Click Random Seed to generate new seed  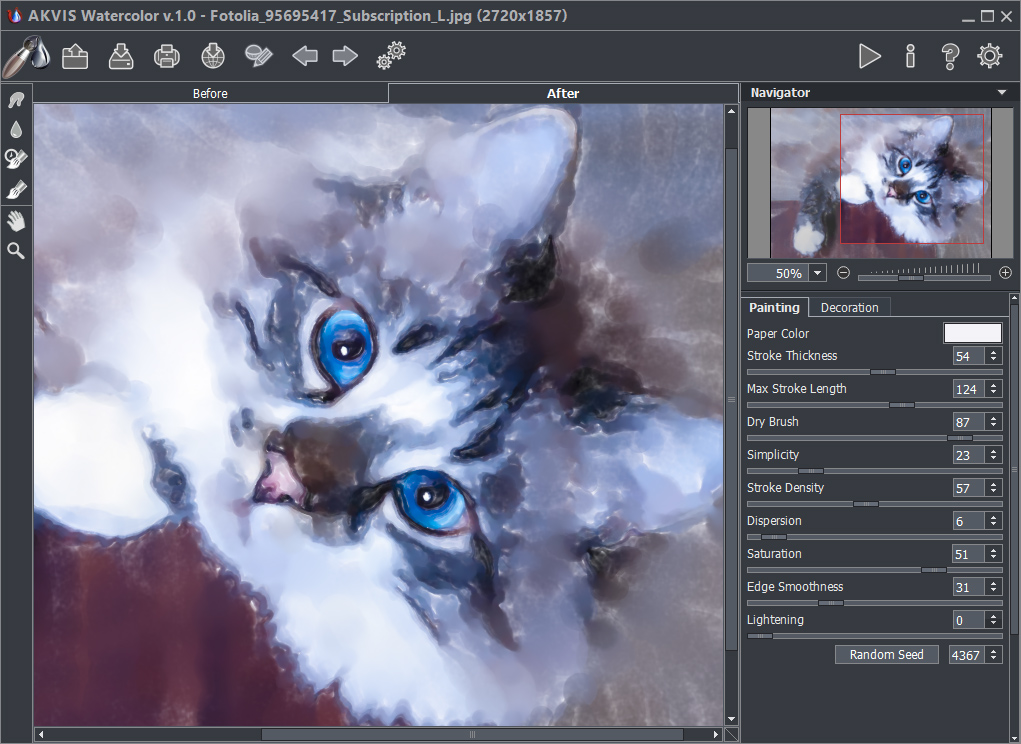pos(886,654)
